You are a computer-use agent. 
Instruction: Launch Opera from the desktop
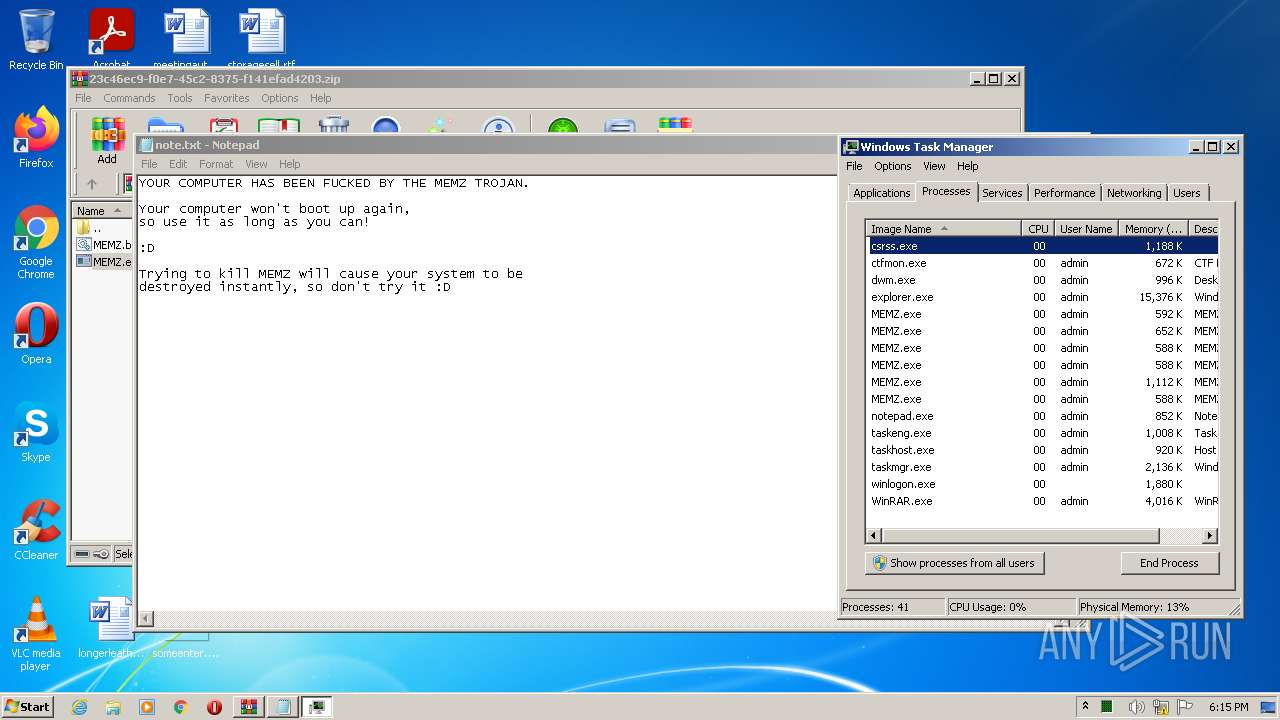point(36,333)
